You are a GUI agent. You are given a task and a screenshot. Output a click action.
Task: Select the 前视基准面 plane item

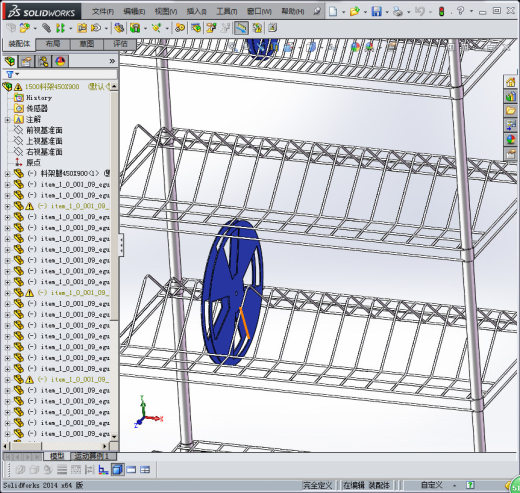(x=44, y=130)
